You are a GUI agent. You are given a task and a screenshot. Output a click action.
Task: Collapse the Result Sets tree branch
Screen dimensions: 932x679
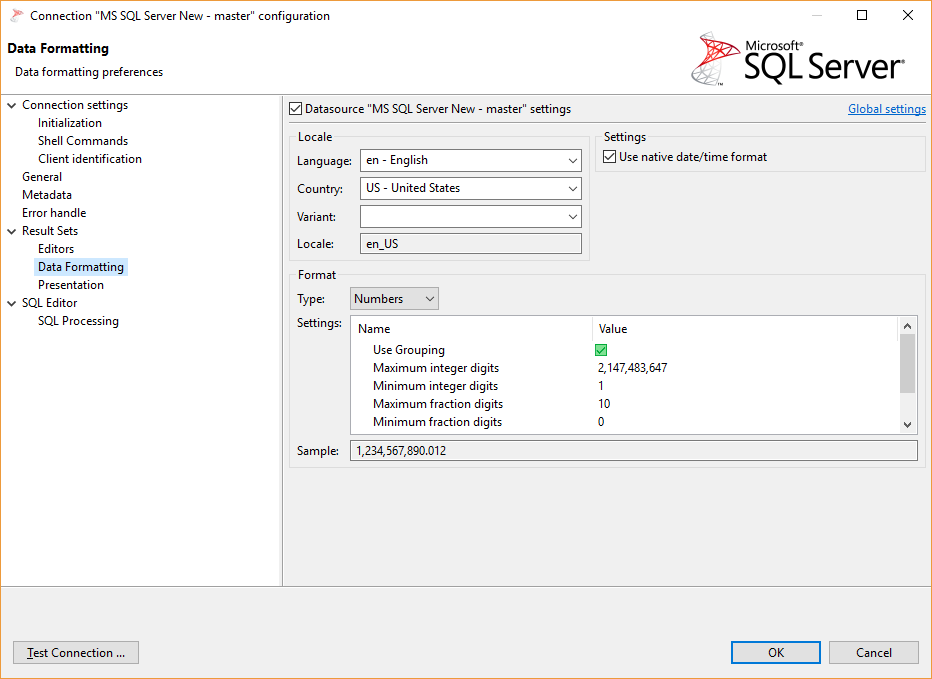[12, 230]
